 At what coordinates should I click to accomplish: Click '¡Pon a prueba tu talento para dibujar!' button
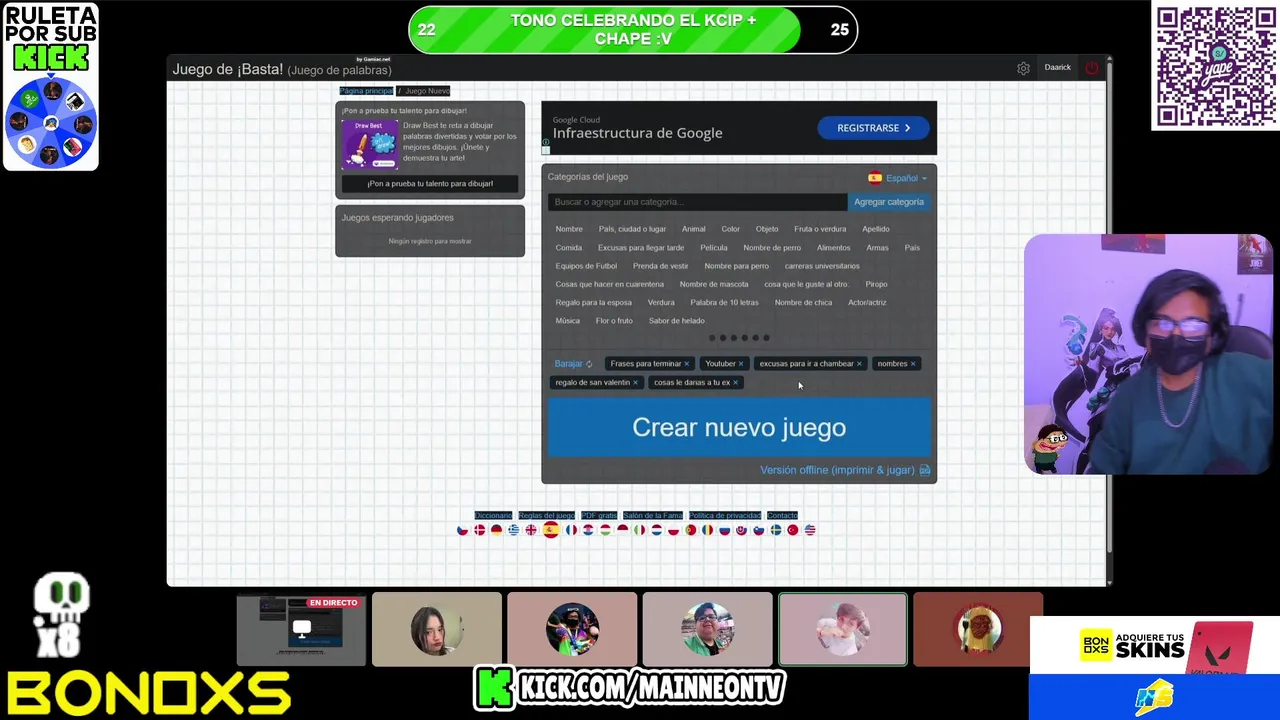pyautogui.click(x=430, y=184)
